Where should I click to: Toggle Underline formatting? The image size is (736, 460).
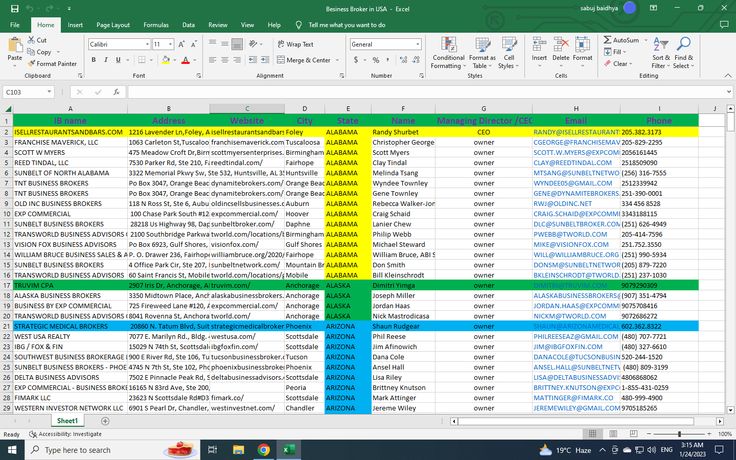118,60
